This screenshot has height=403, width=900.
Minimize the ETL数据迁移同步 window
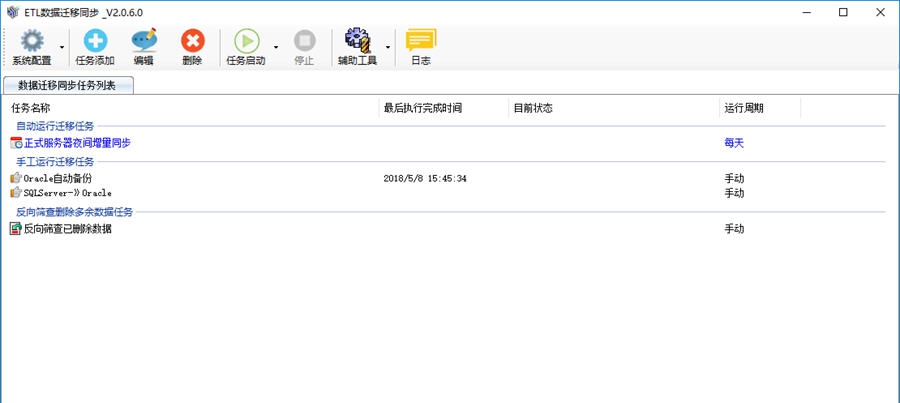[806, 12]
